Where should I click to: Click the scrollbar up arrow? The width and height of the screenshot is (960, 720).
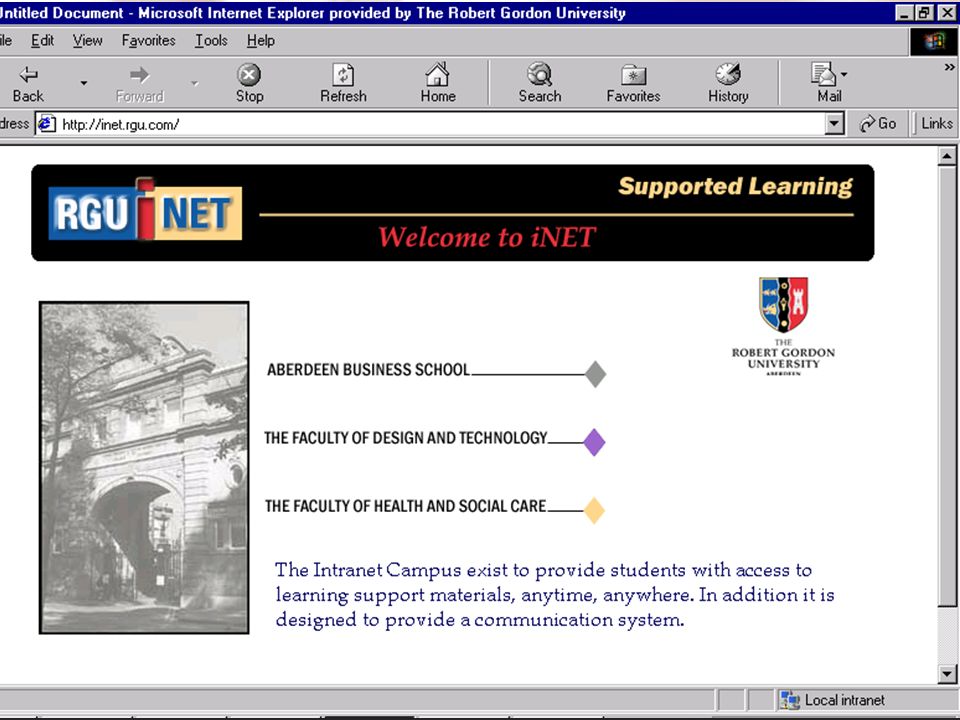947,156
